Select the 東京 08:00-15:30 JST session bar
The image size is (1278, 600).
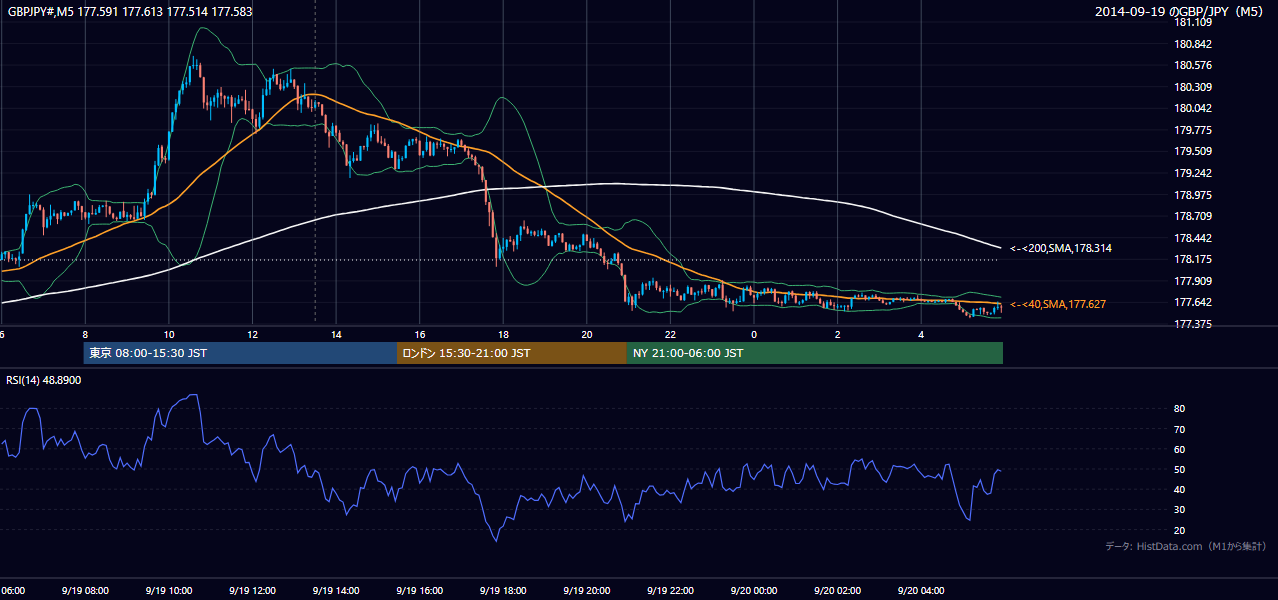[240, 353]
